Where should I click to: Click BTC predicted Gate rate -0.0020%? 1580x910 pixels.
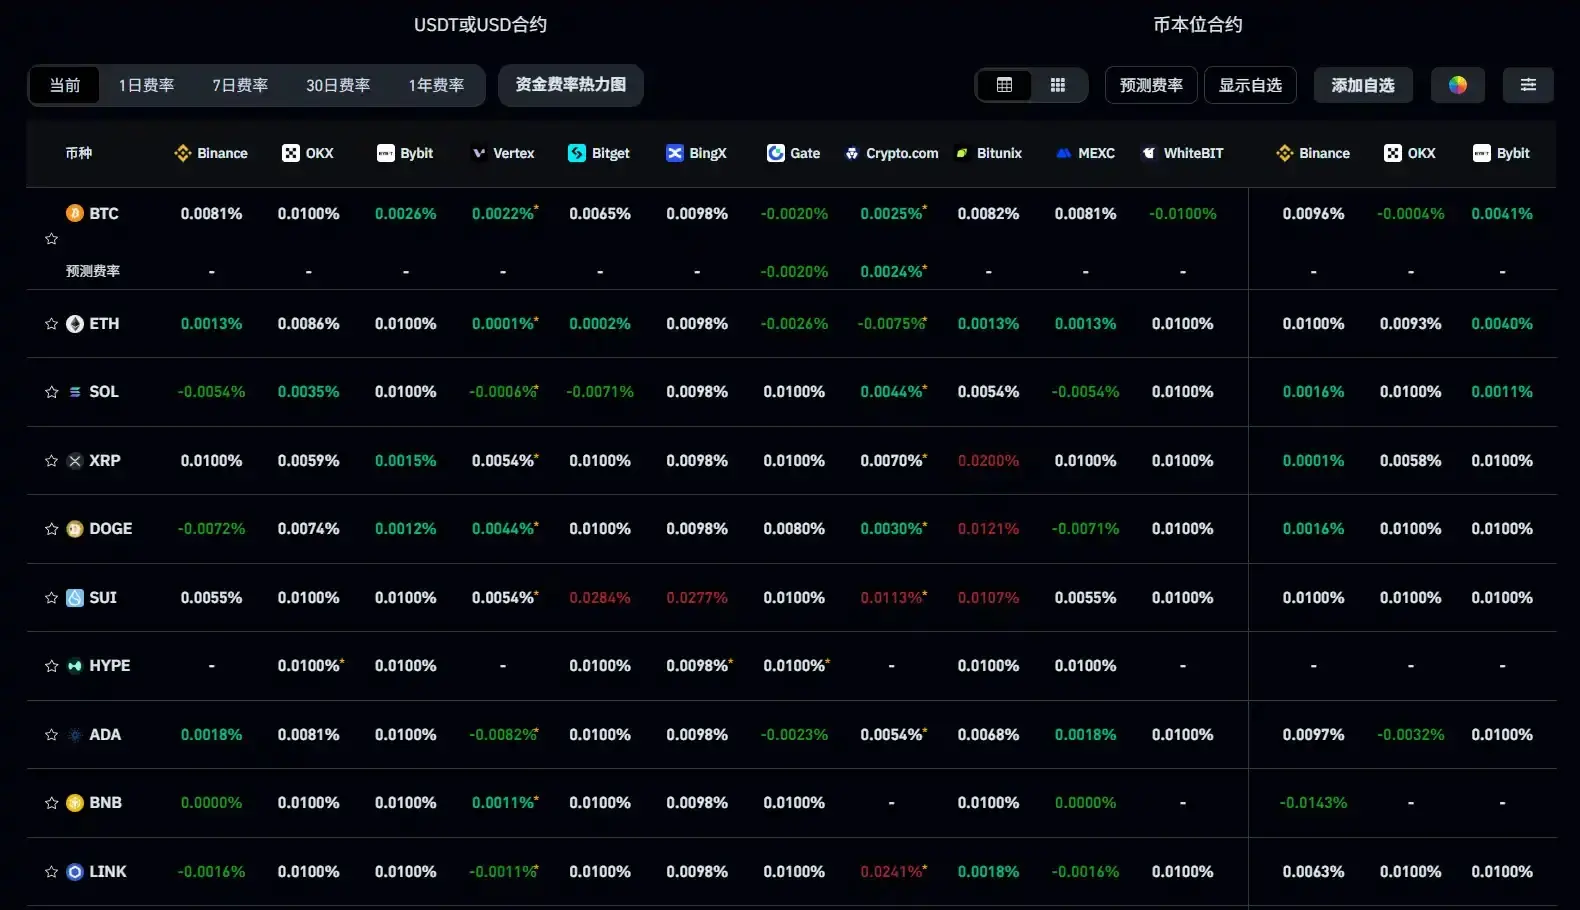[794, 272]
